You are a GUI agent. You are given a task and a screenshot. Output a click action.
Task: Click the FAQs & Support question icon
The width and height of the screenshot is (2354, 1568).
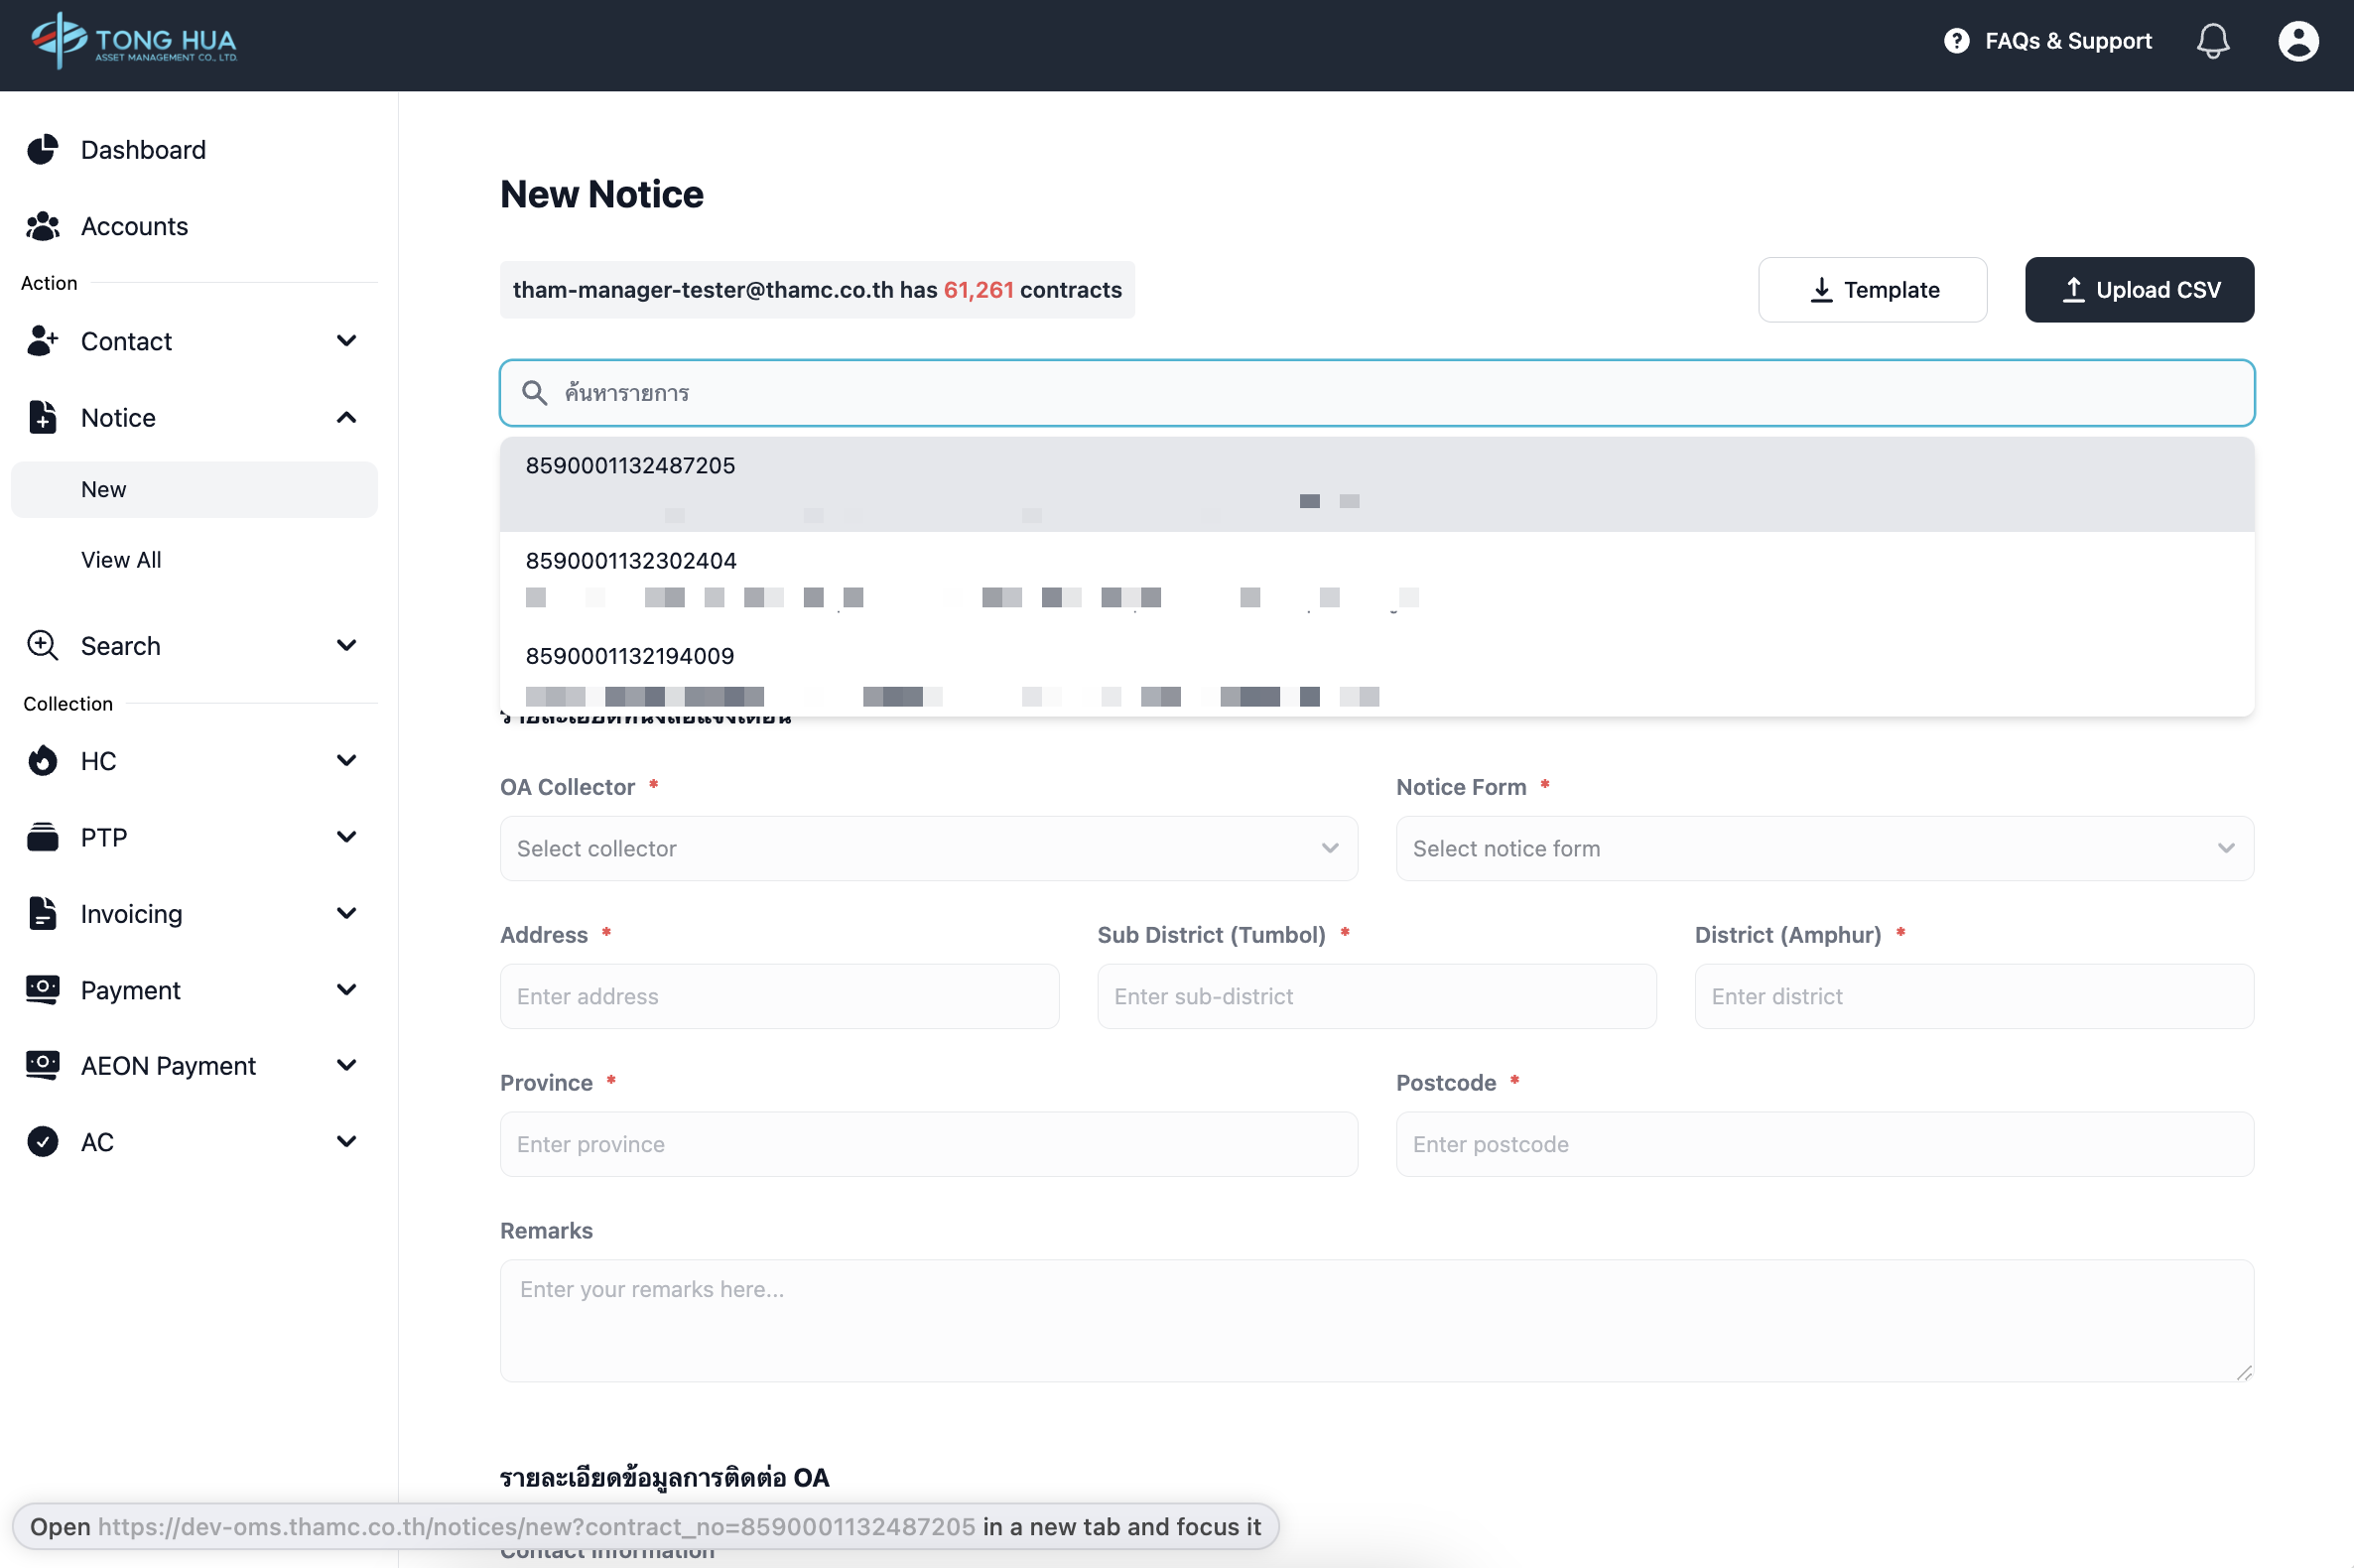[x=1956, y=41]
